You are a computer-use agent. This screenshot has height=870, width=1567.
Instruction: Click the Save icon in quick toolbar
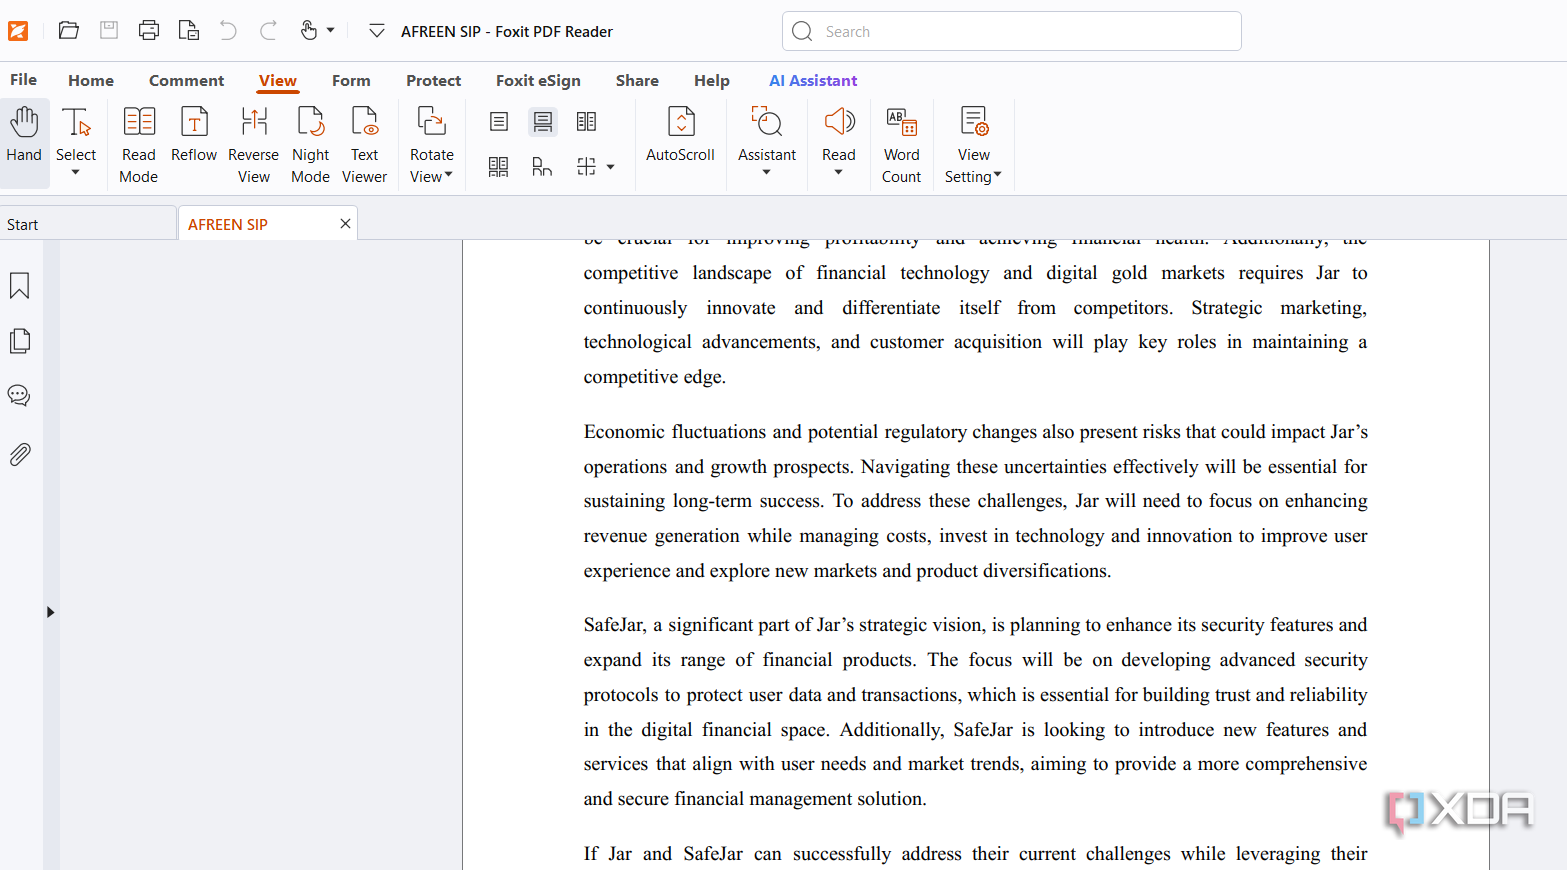tap(109, 31)
